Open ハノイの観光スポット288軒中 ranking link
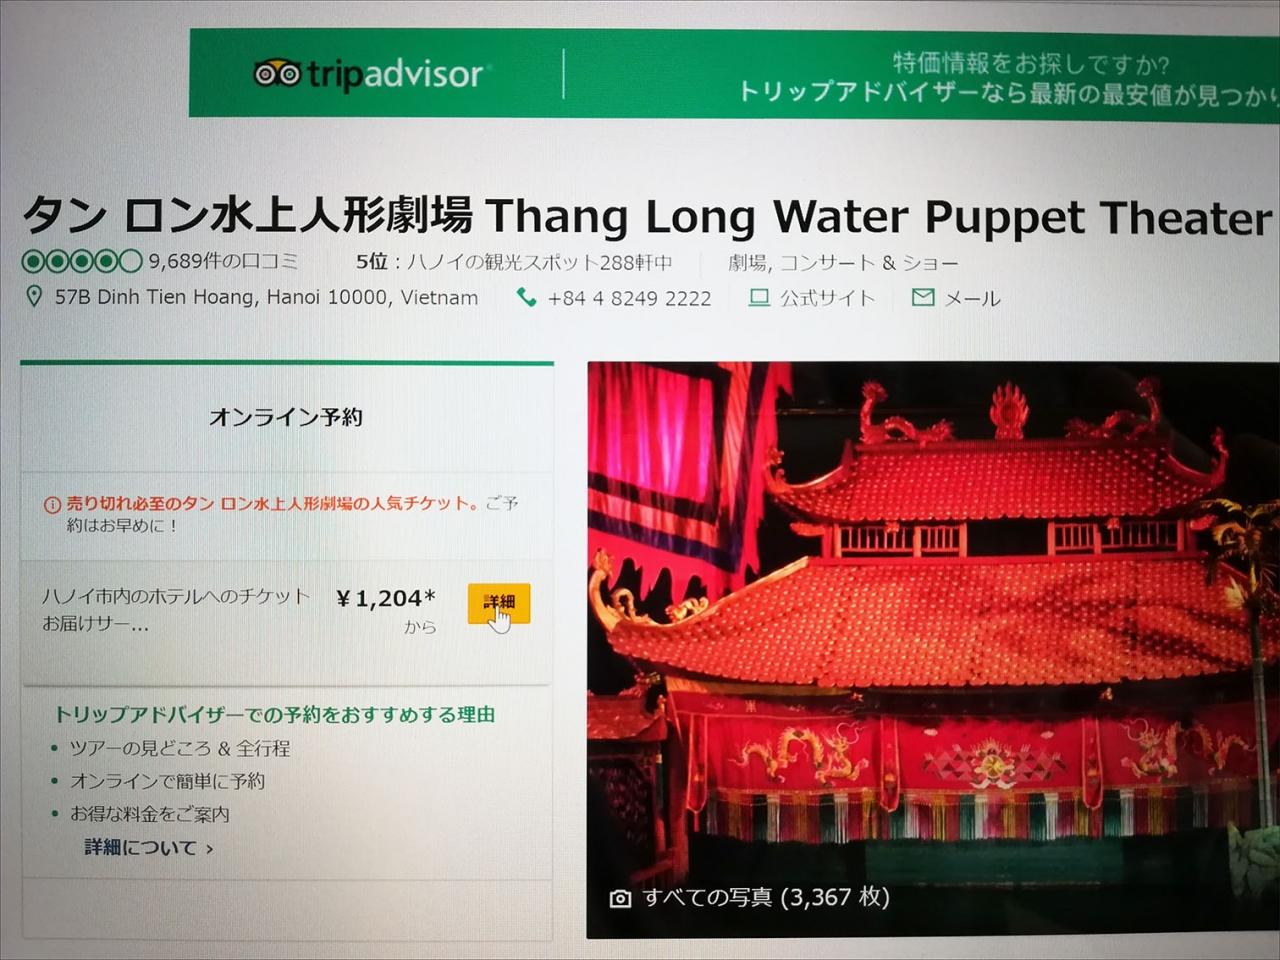This screenshot has width=1280, height=960. coord(539,263)
